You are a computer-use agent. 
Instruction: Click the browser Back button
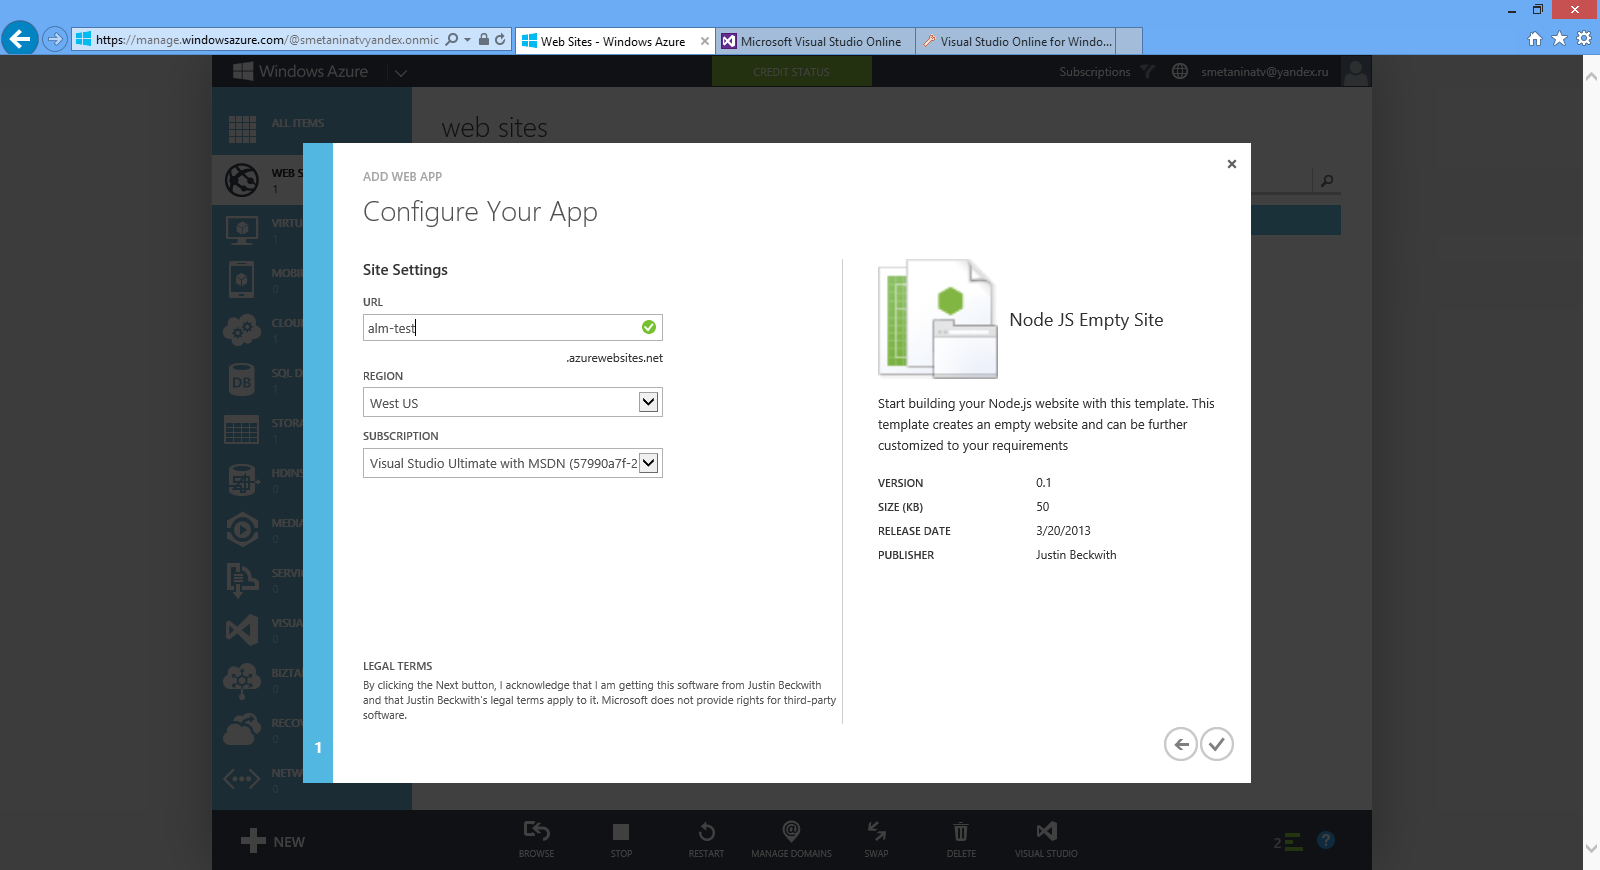pos(20,39)
